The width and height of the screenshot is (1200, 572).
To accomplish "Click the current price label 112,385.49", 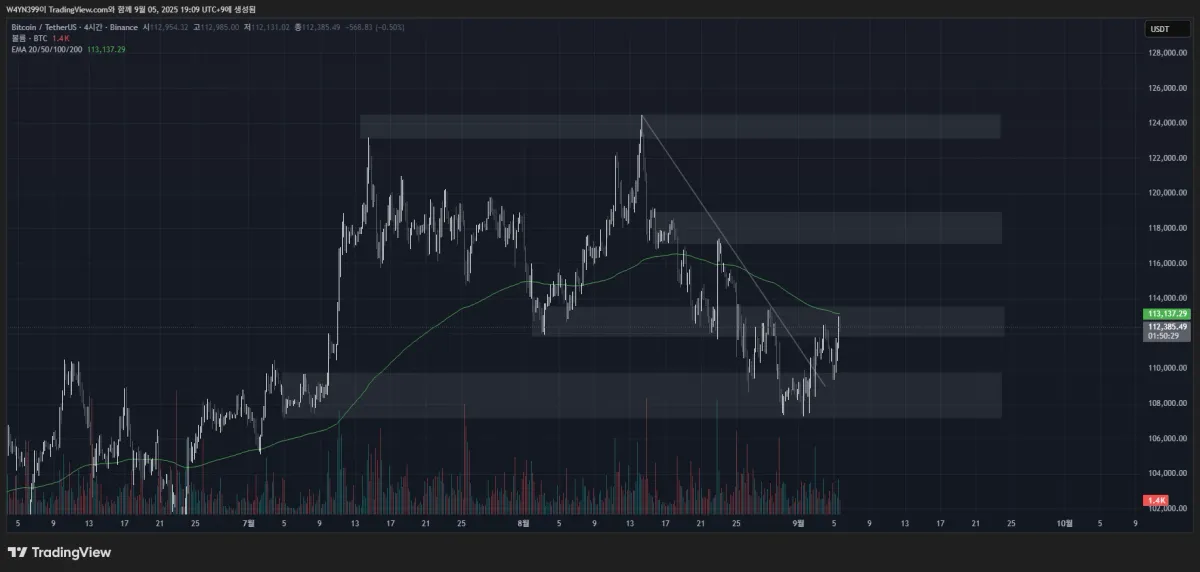I will pos(1166,327).
